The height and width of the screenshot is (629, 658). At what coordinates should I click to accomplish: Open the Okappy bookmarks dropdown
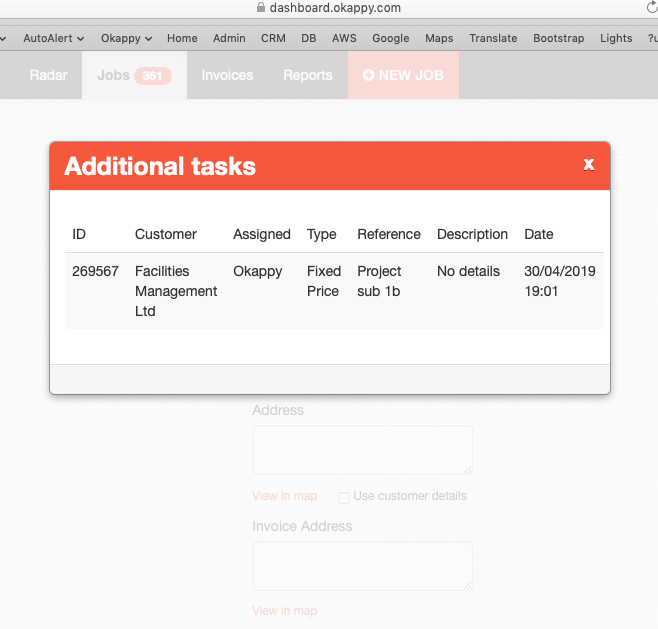point(126,38)
